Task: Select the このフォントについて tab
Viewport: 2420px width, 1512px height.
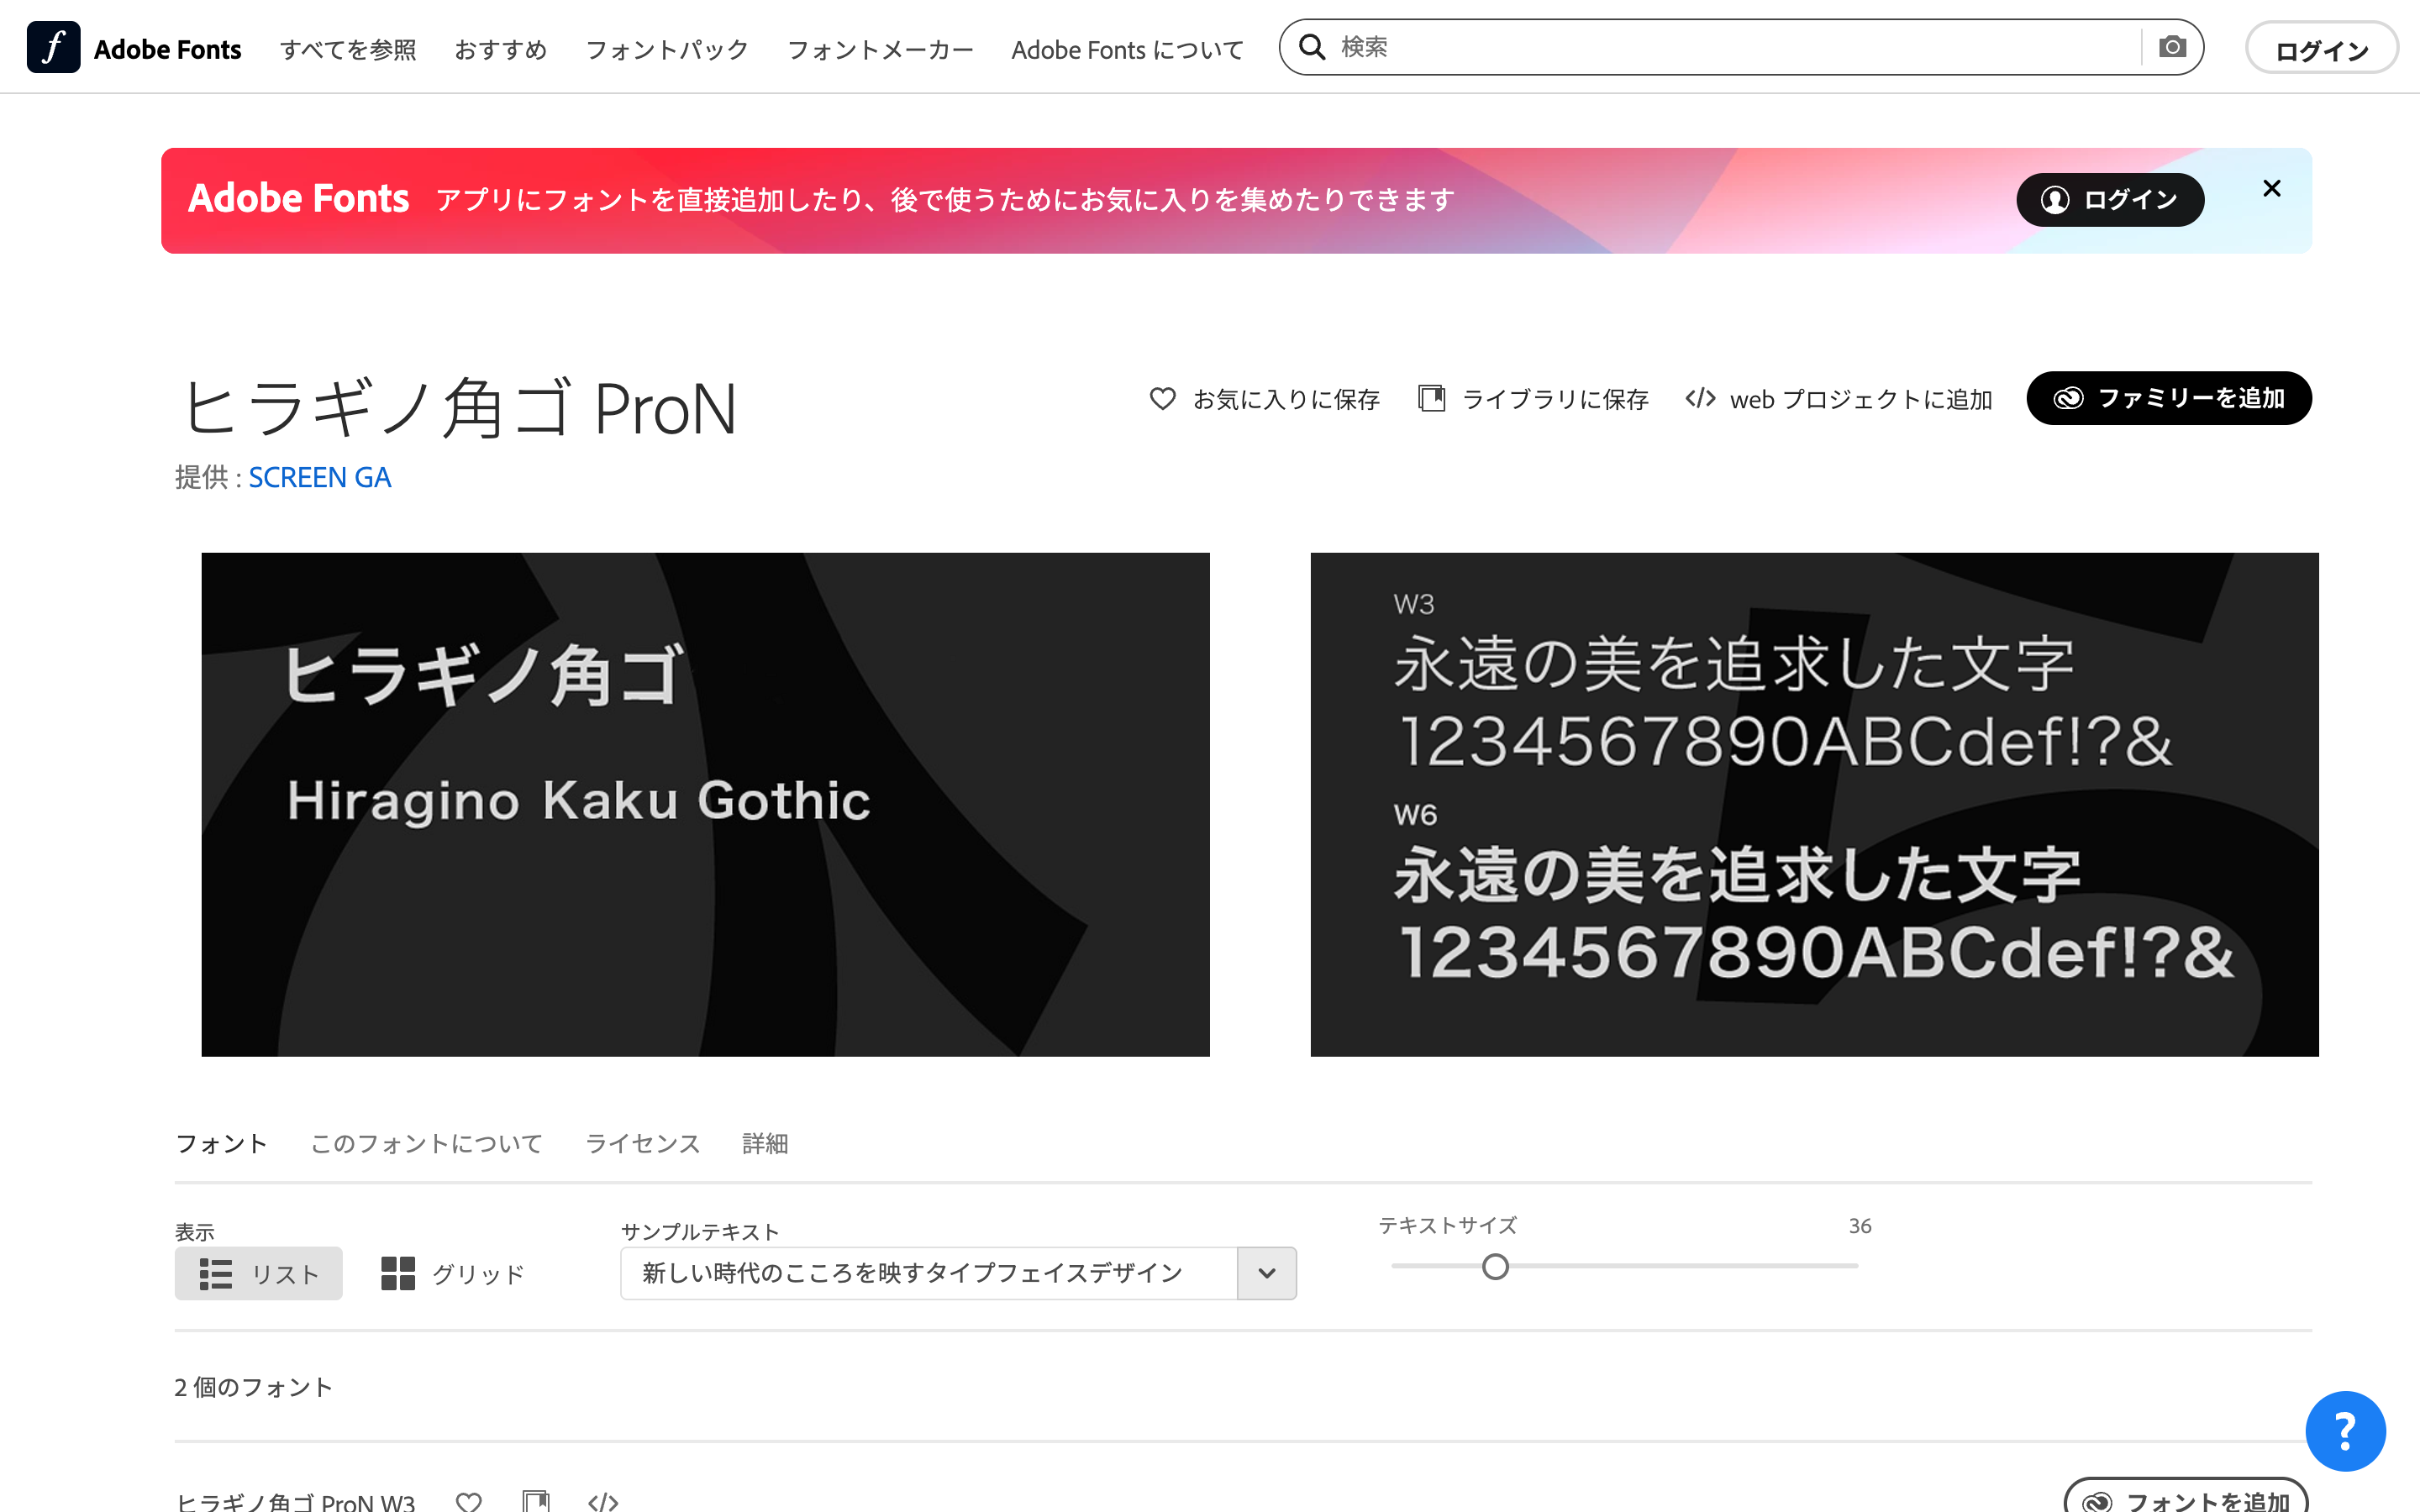Action: pos(427,1143)
